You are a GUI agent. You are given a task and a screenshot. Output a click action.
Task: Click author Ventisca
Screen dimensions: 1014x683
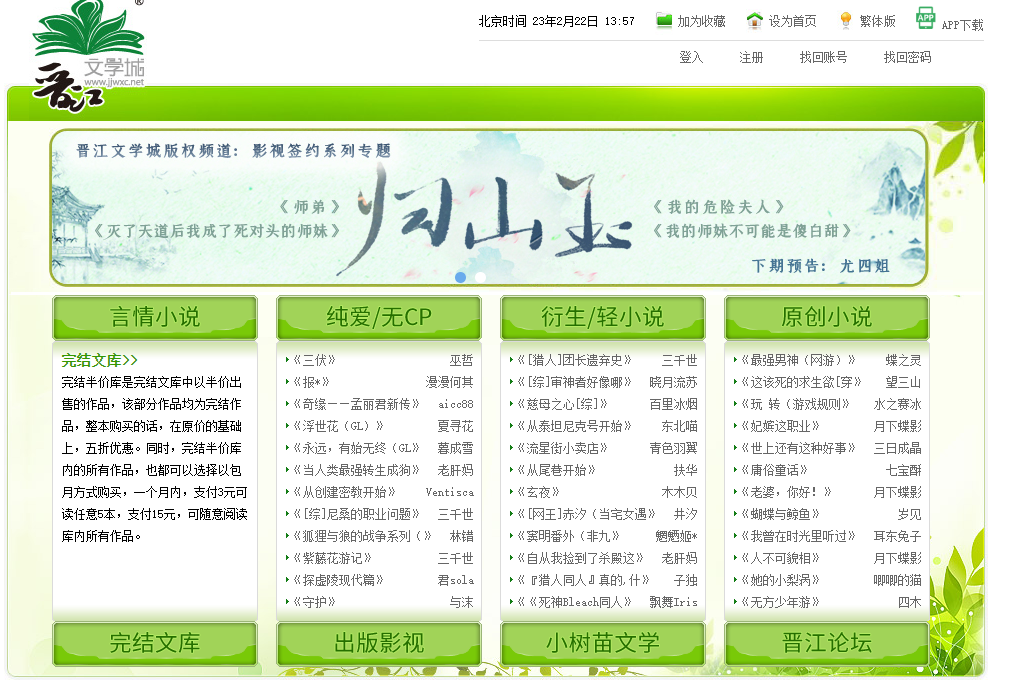449,492
